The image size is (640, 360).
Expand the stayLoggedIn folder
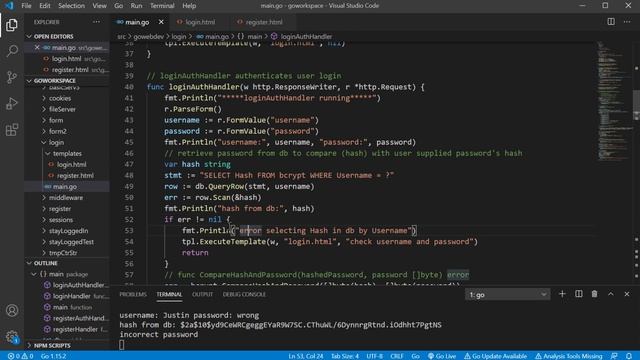pos(67,231)
